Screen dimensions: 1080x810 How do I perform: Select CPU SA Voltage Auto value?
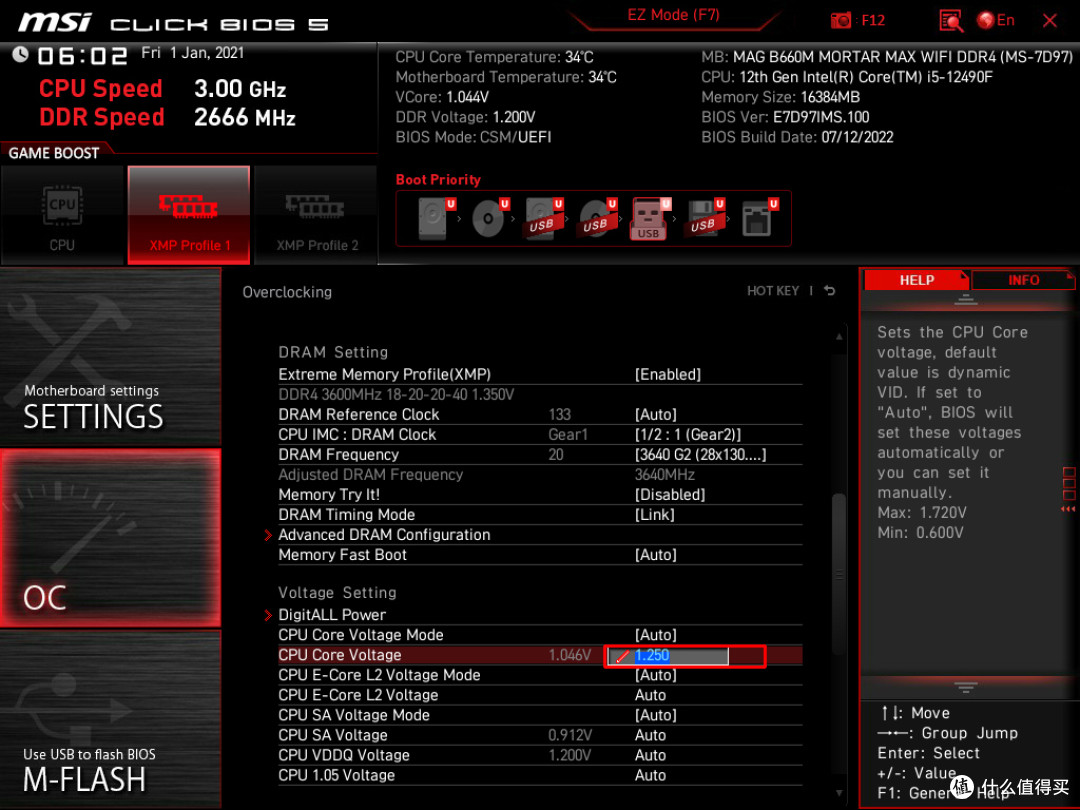650,735
